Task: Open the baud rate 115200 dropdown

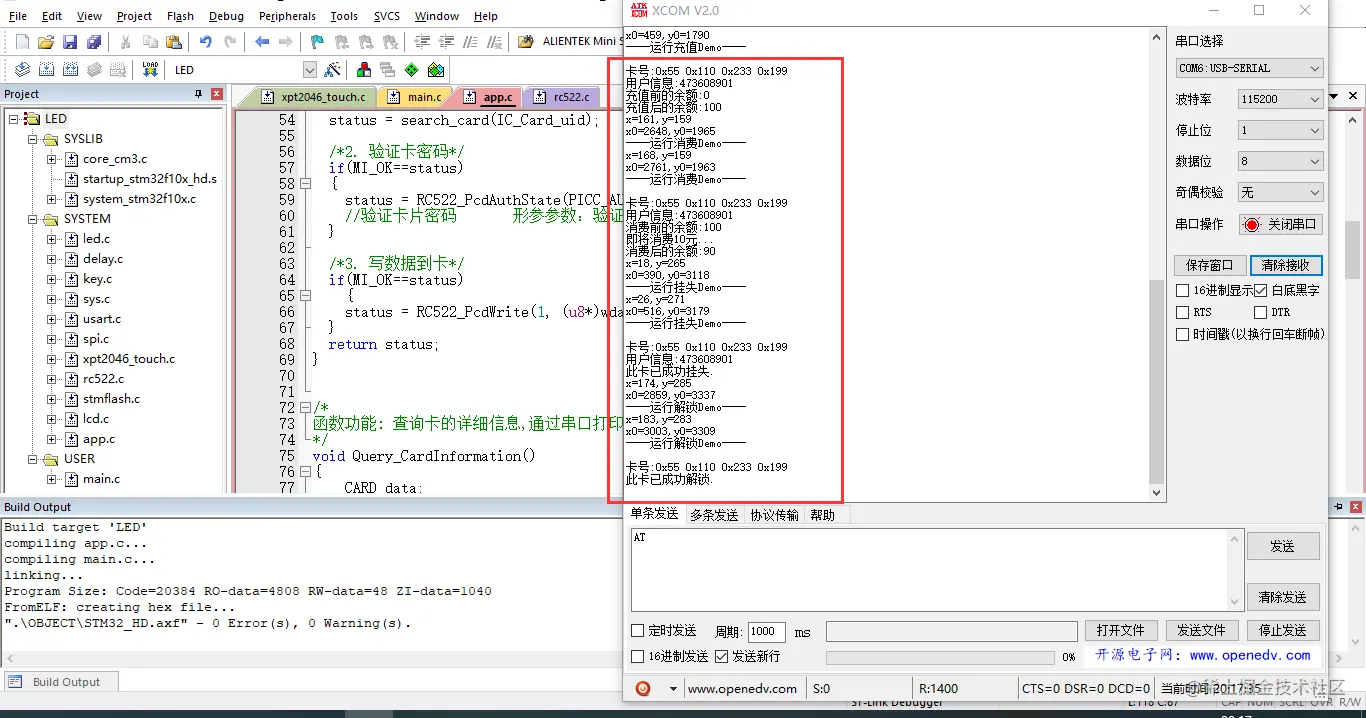Action: coord(1281,99)
